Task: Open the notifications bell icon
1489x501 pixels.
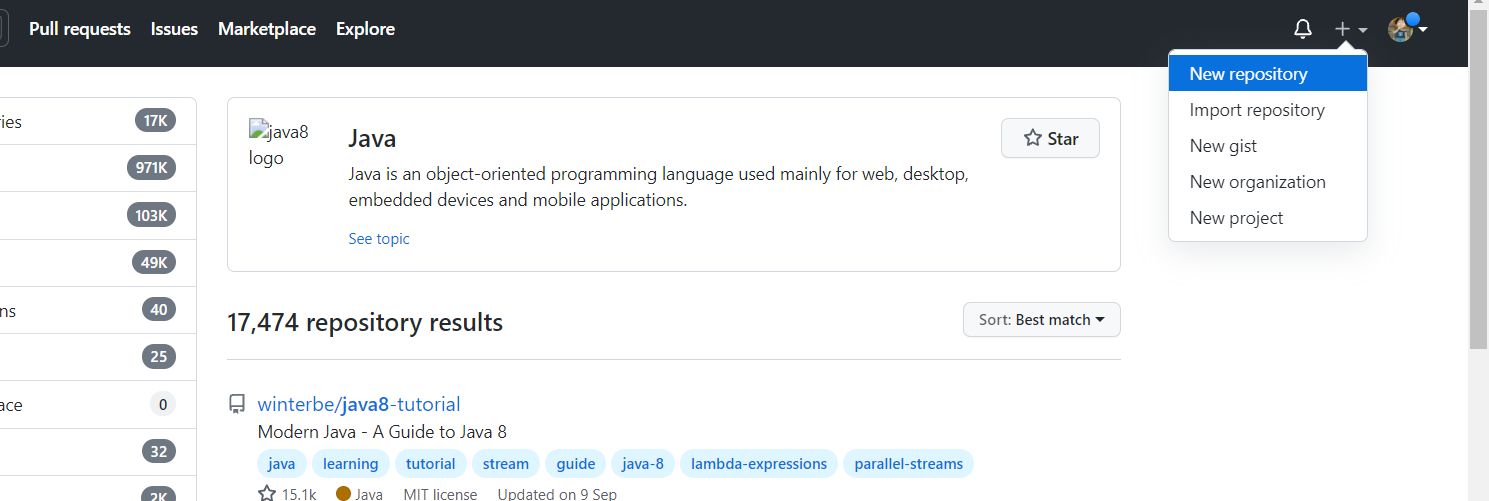Action: [1302, 29]
